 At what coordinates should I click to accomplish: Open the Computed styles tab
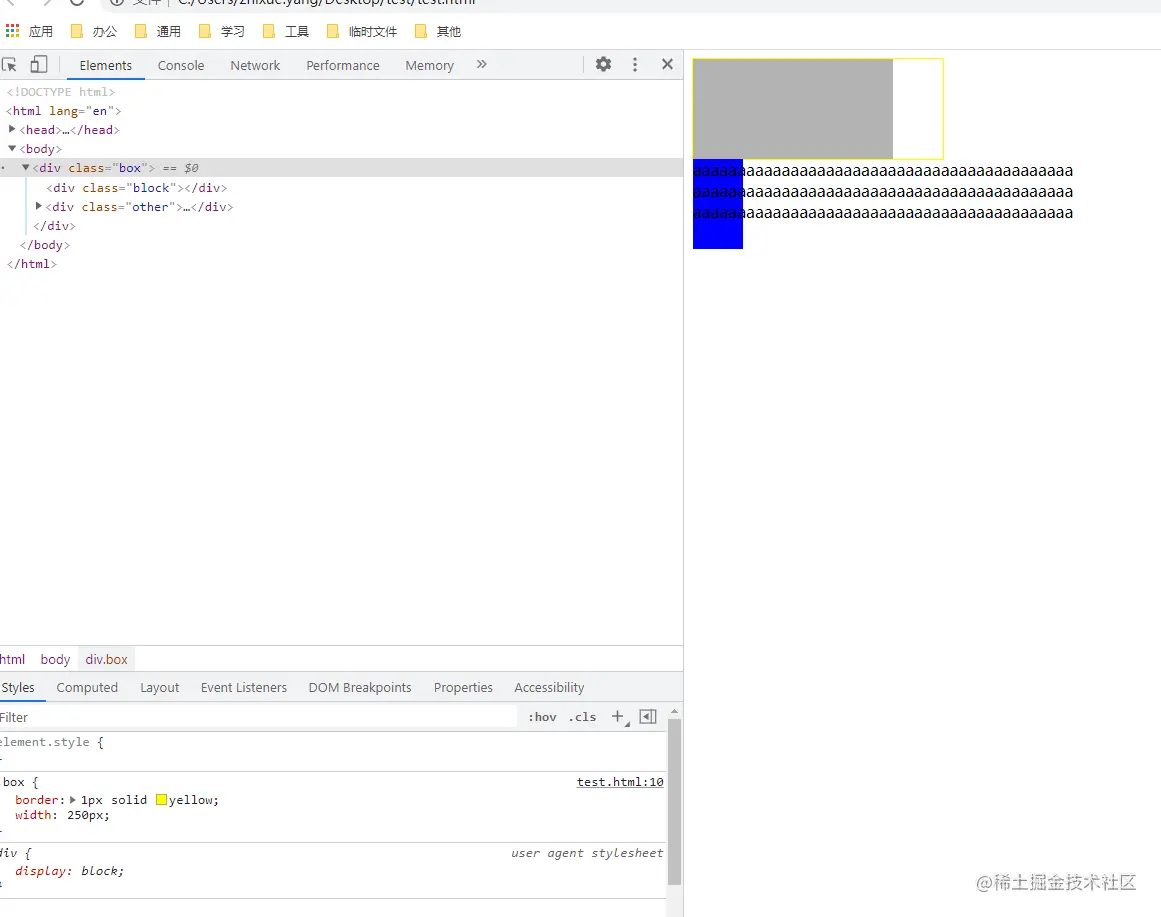[87, 687]
